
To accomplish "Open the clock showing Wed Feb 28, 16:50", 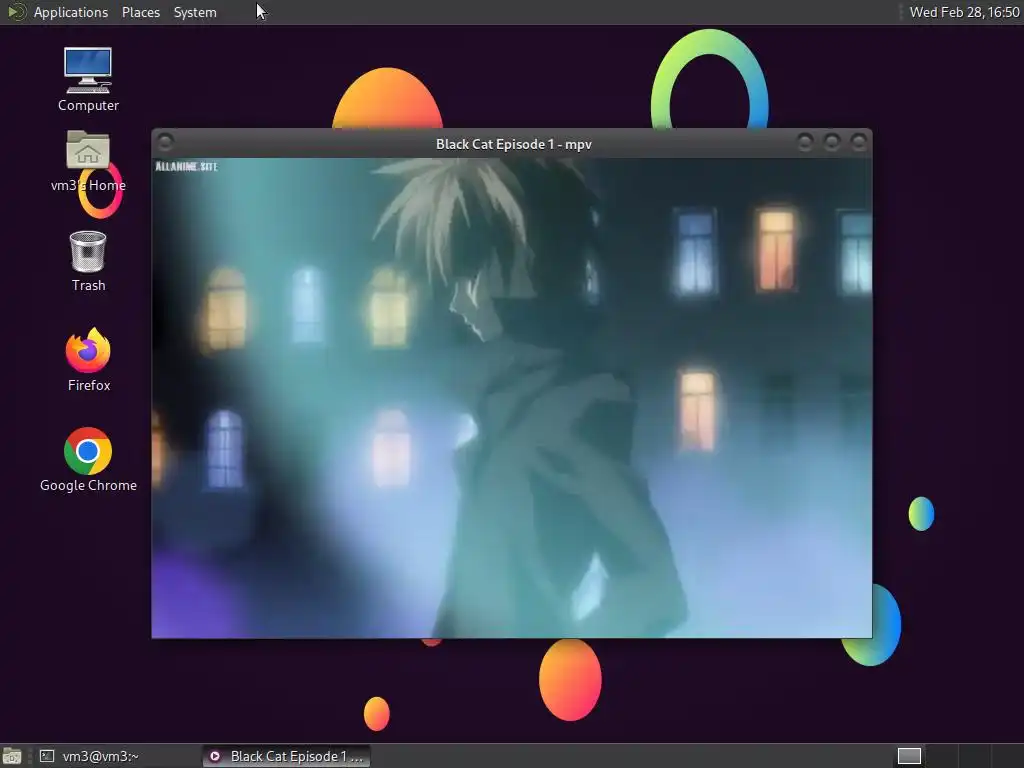I will (x=964, y=12).
